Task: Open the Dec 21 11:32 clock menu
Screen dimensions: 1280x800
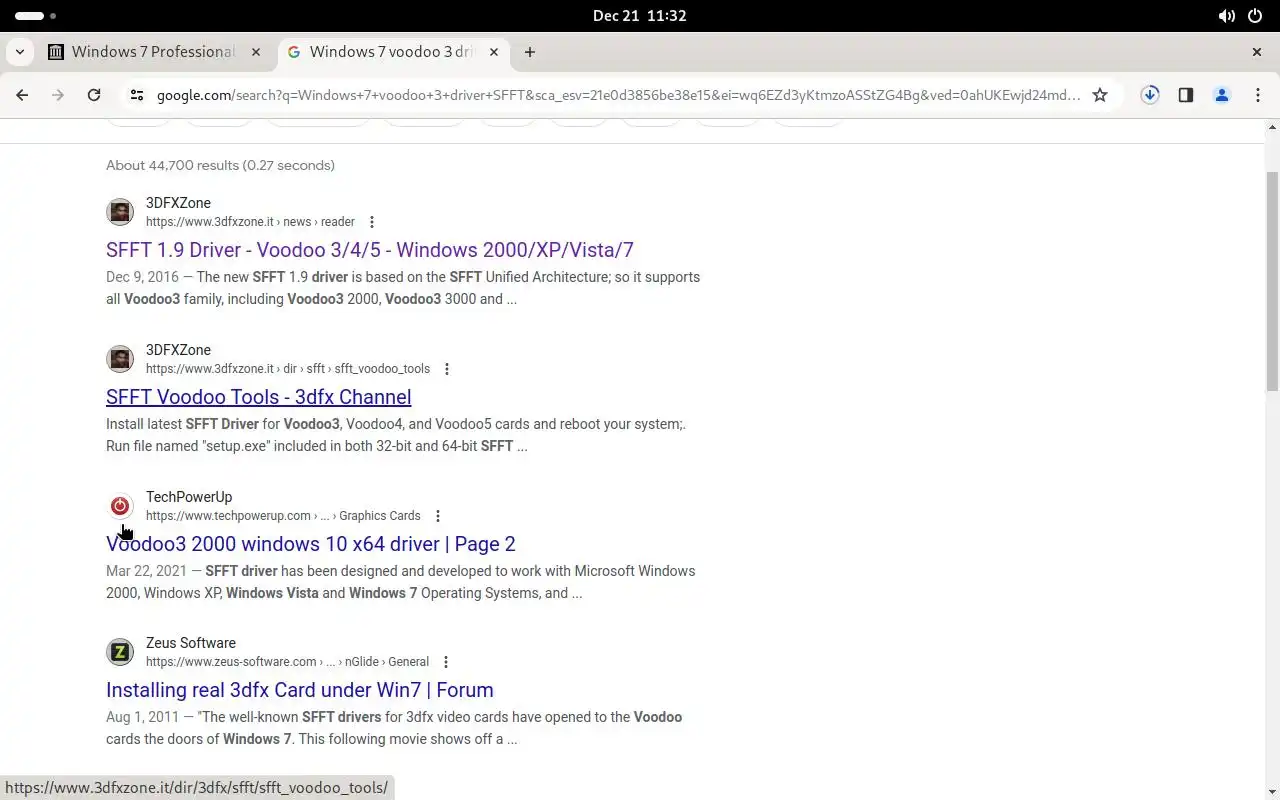Action: [640, 16]
